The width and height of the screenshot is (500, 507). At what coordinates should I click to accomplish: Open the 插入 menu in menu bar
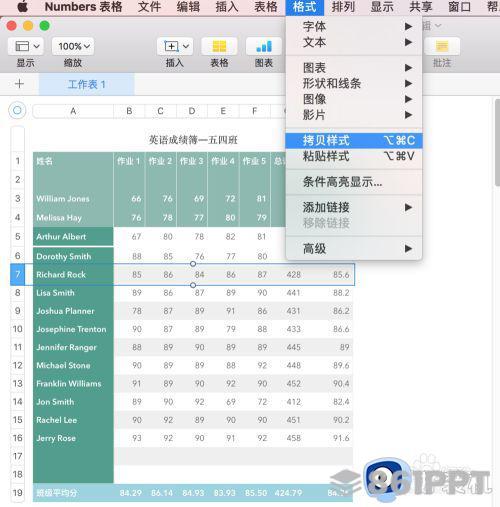click(x=227, y=7)
